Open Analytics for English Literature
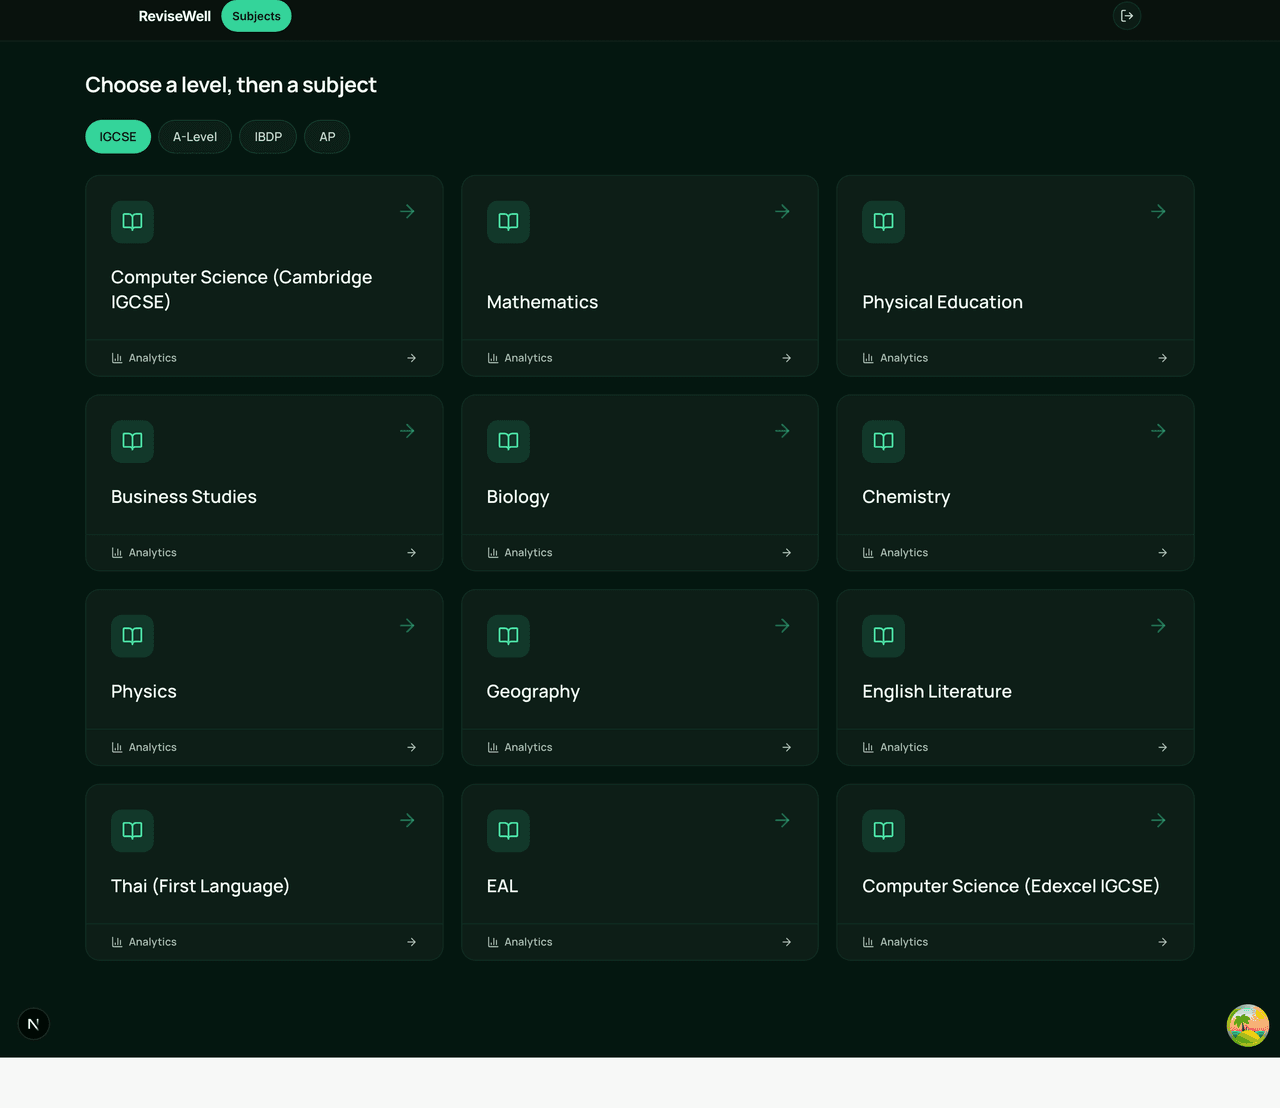The height and width of the screenshot is (1108, 1280). [x=1015, y=747]
